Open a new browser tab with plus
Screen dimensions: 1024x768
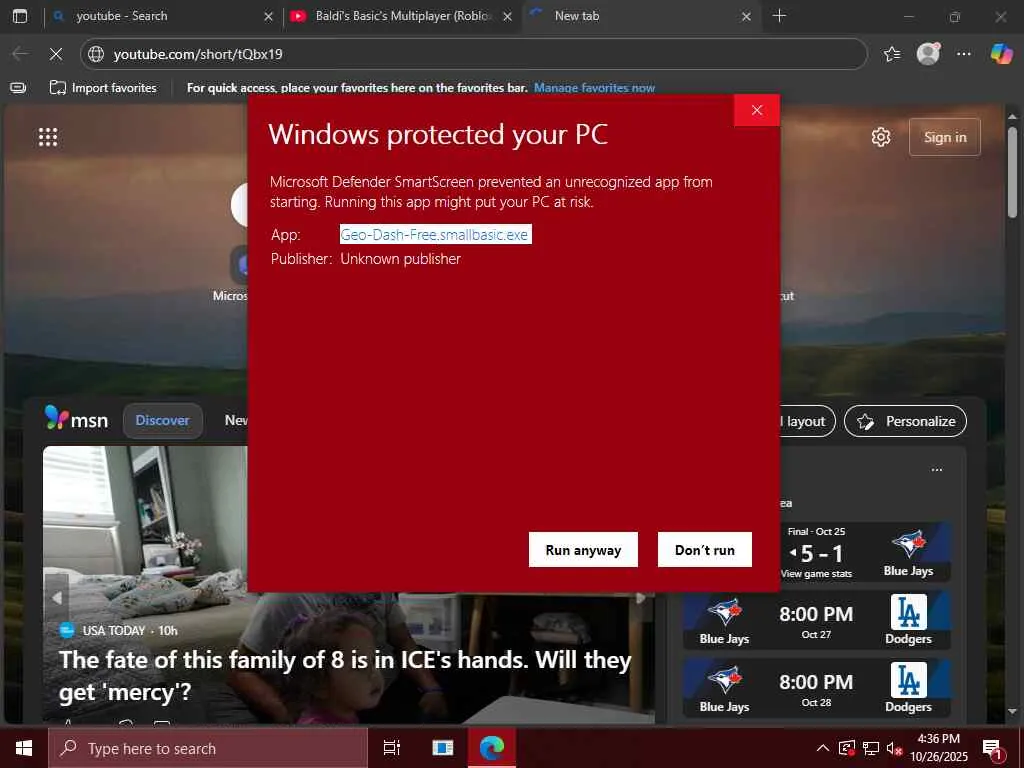pyautogui.click(x=779, y=16)
